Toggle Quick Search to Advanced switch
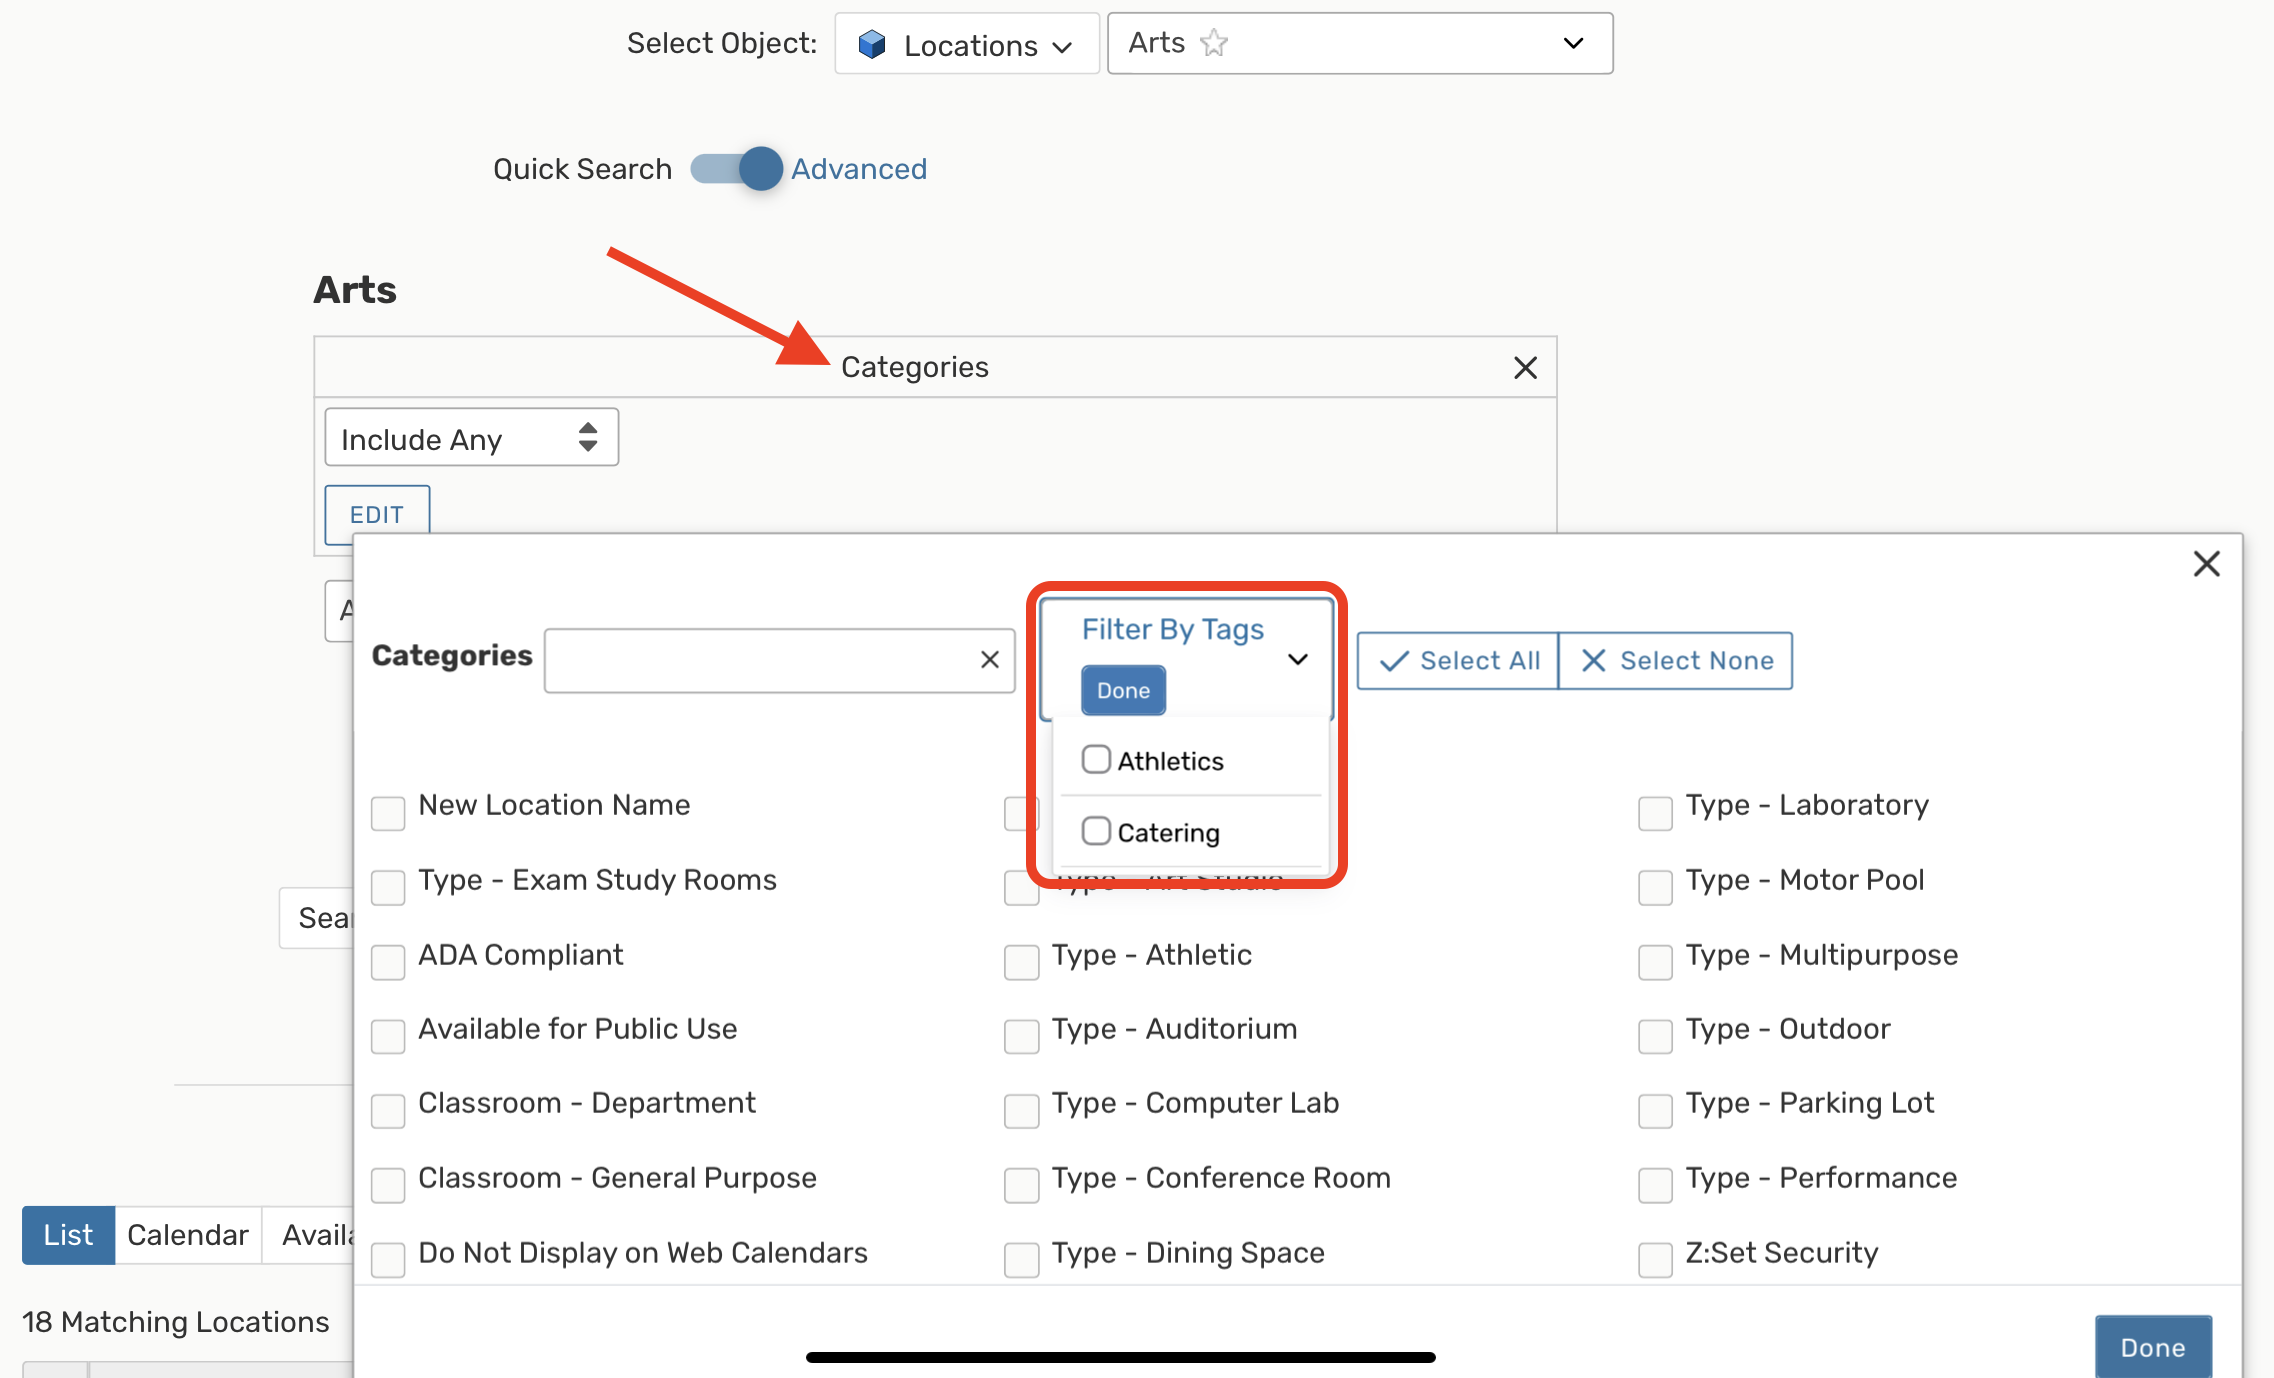Viewport: 2274px width, 1378px height. point(738,169)
